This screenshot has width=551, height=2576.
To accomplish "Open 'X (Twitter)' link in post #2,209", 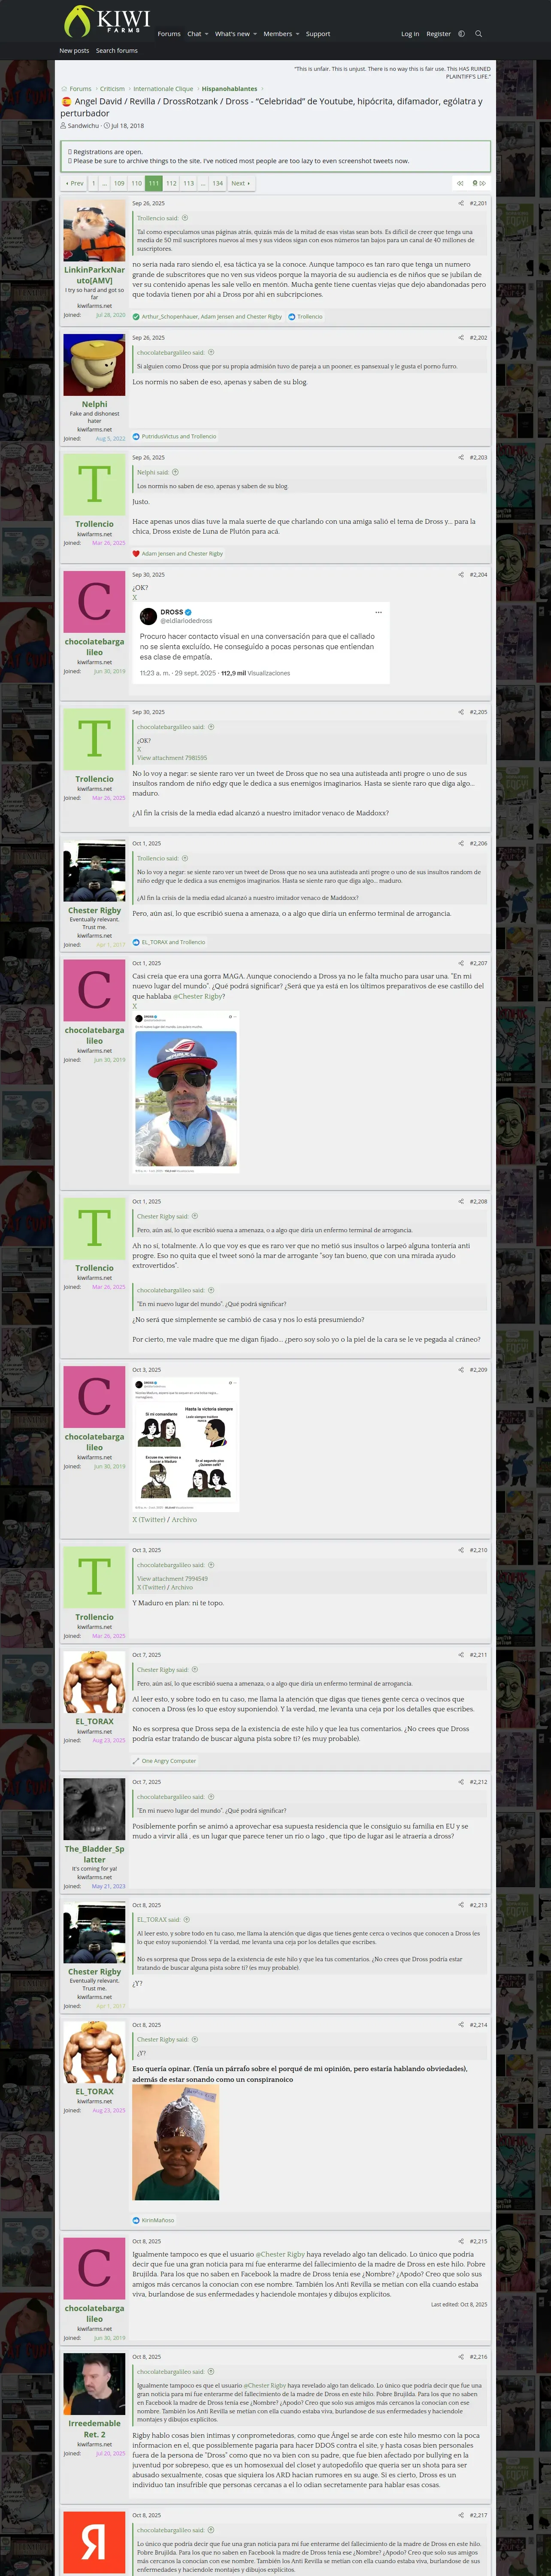I will click(148, 1520).
